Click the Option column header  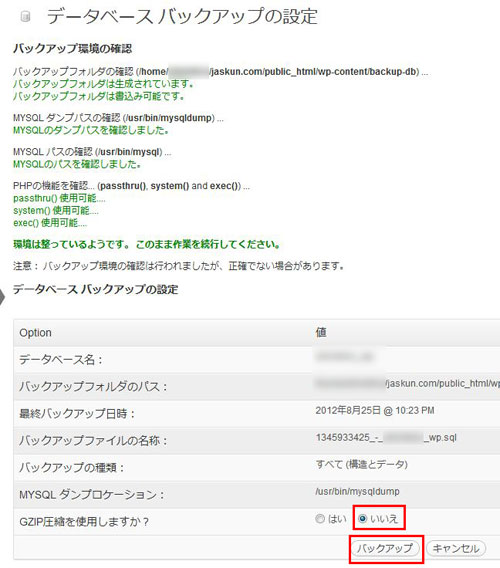pyautogui.click(x=35, y=333)
